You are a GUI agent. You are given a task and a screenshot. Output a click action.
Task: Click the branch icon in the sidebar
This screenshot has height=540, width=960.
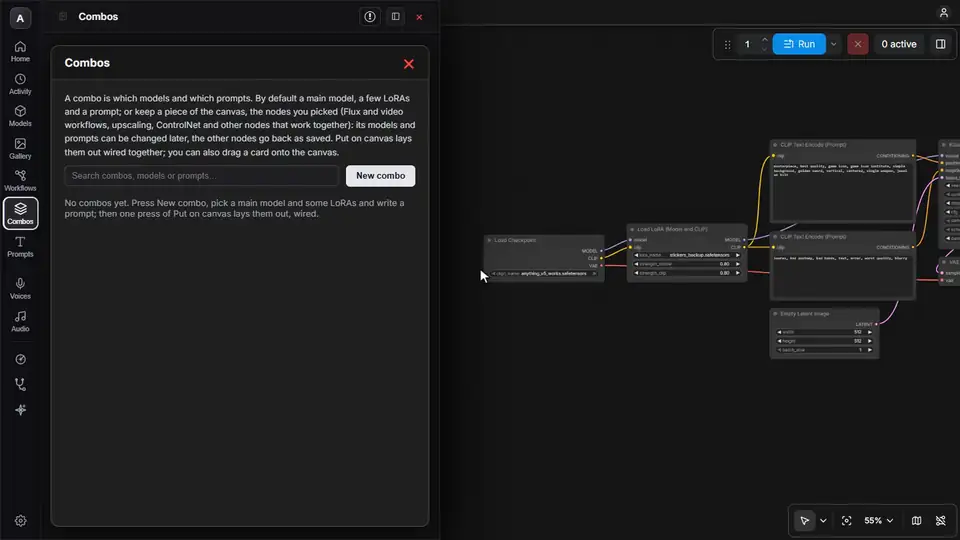coord(20,384)
